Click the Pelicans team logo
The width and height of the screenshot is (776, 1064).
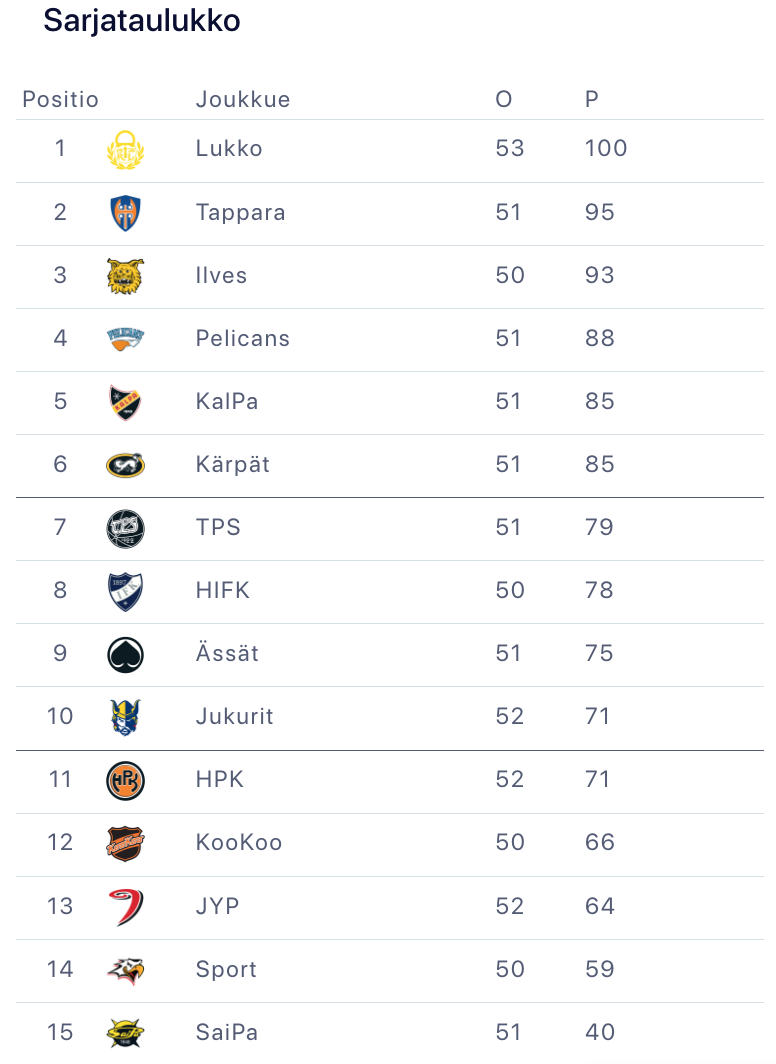125,339
